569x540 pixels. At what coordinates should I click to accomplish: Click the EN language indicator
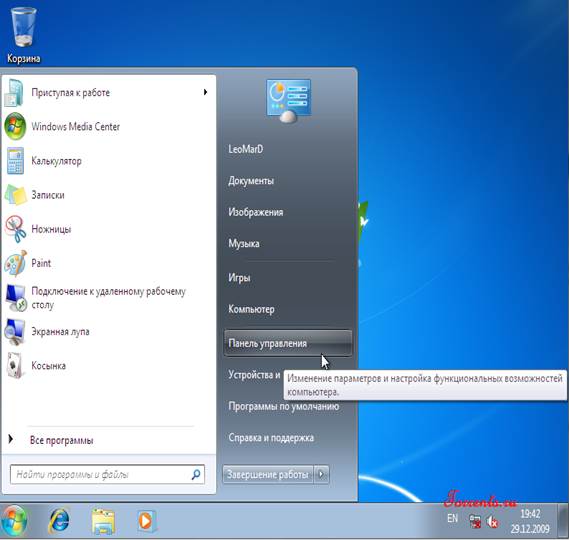pos(452,518)
